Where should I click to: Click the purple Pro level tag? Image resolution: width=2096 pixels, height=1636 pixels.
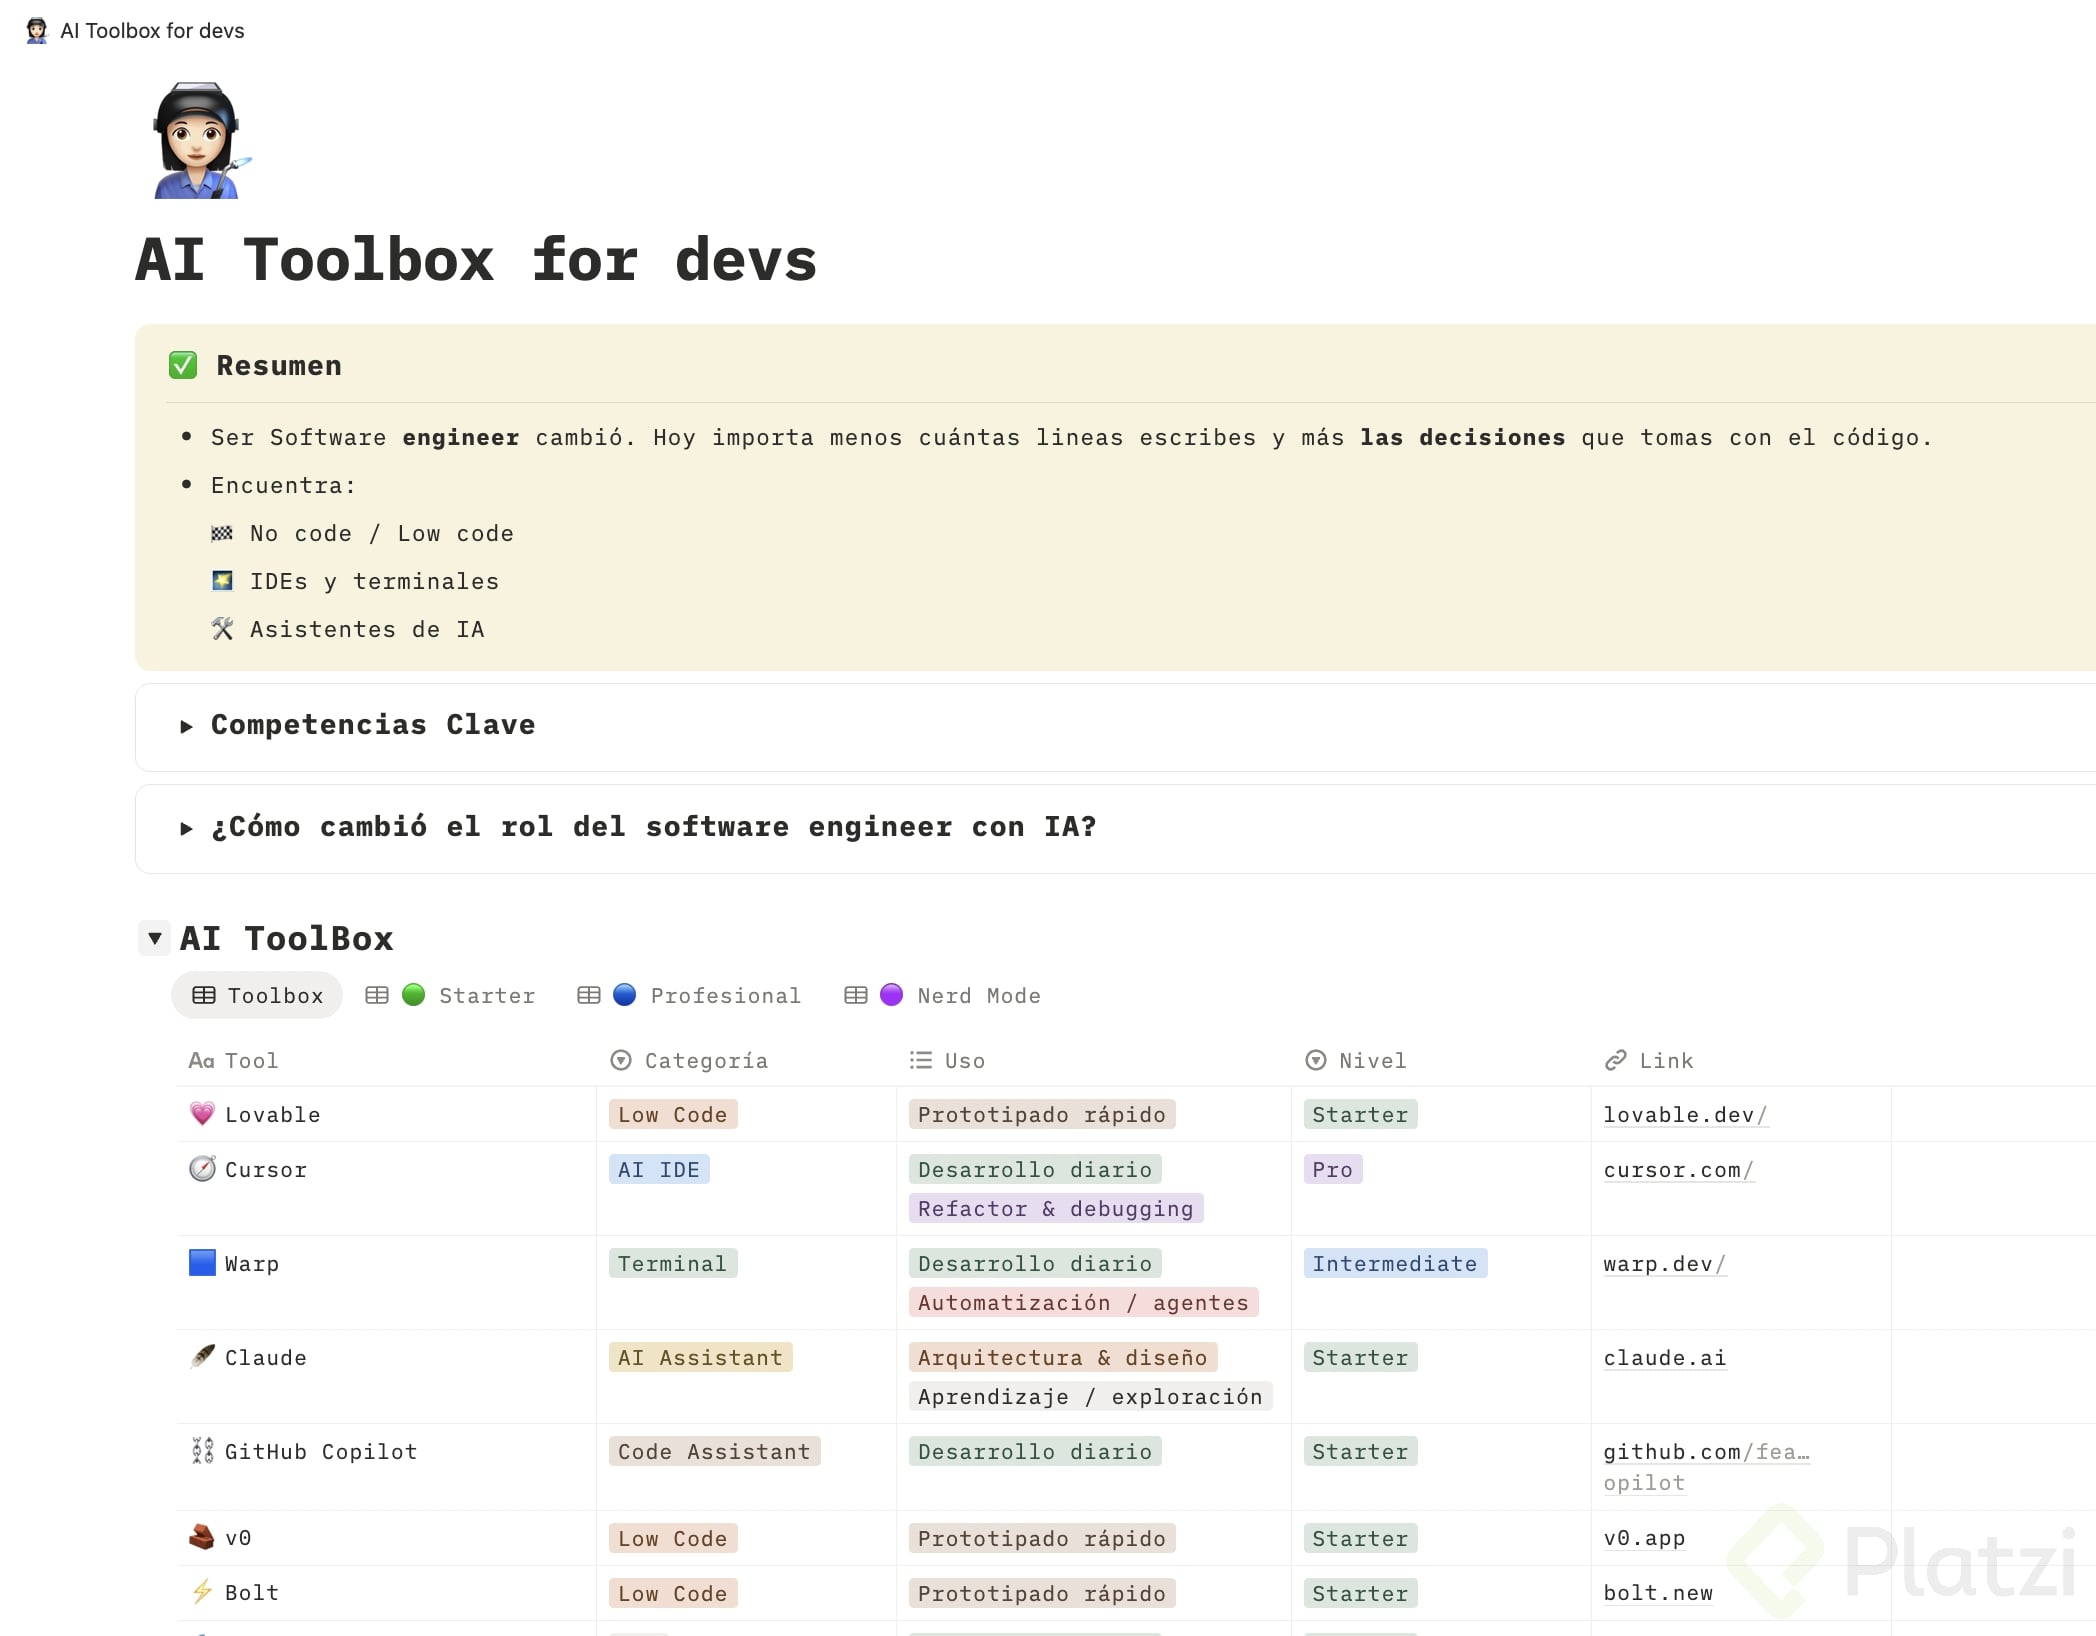pos(1332,1169)
